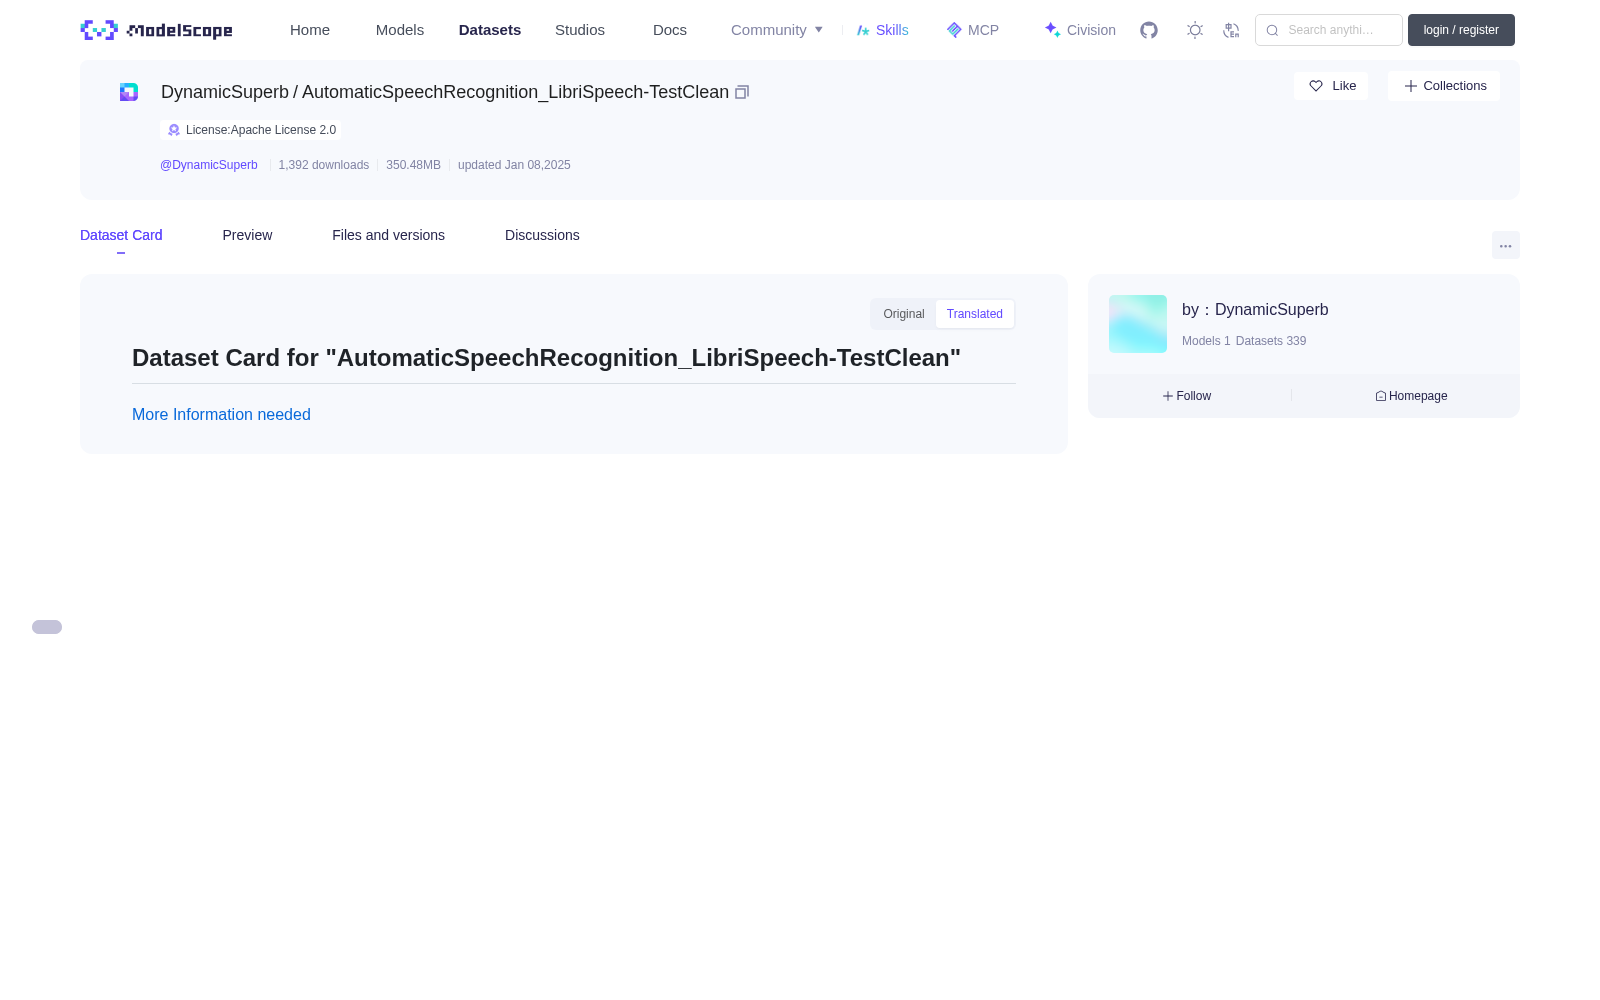Click the Datasets 339 count
The height and width of the screenshot is (1000, 1600).
click(1271, 341)
